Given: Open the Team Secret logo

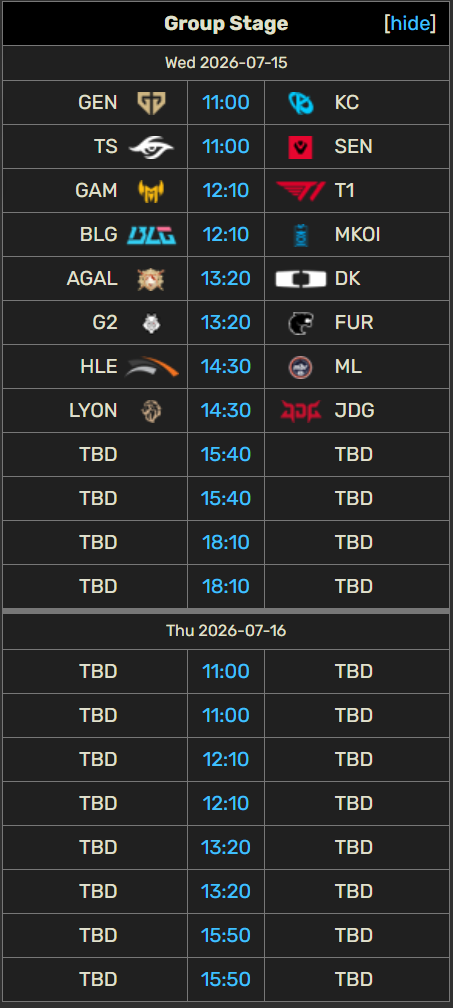Looking at the screenshot, I should [x=152, y=147].
